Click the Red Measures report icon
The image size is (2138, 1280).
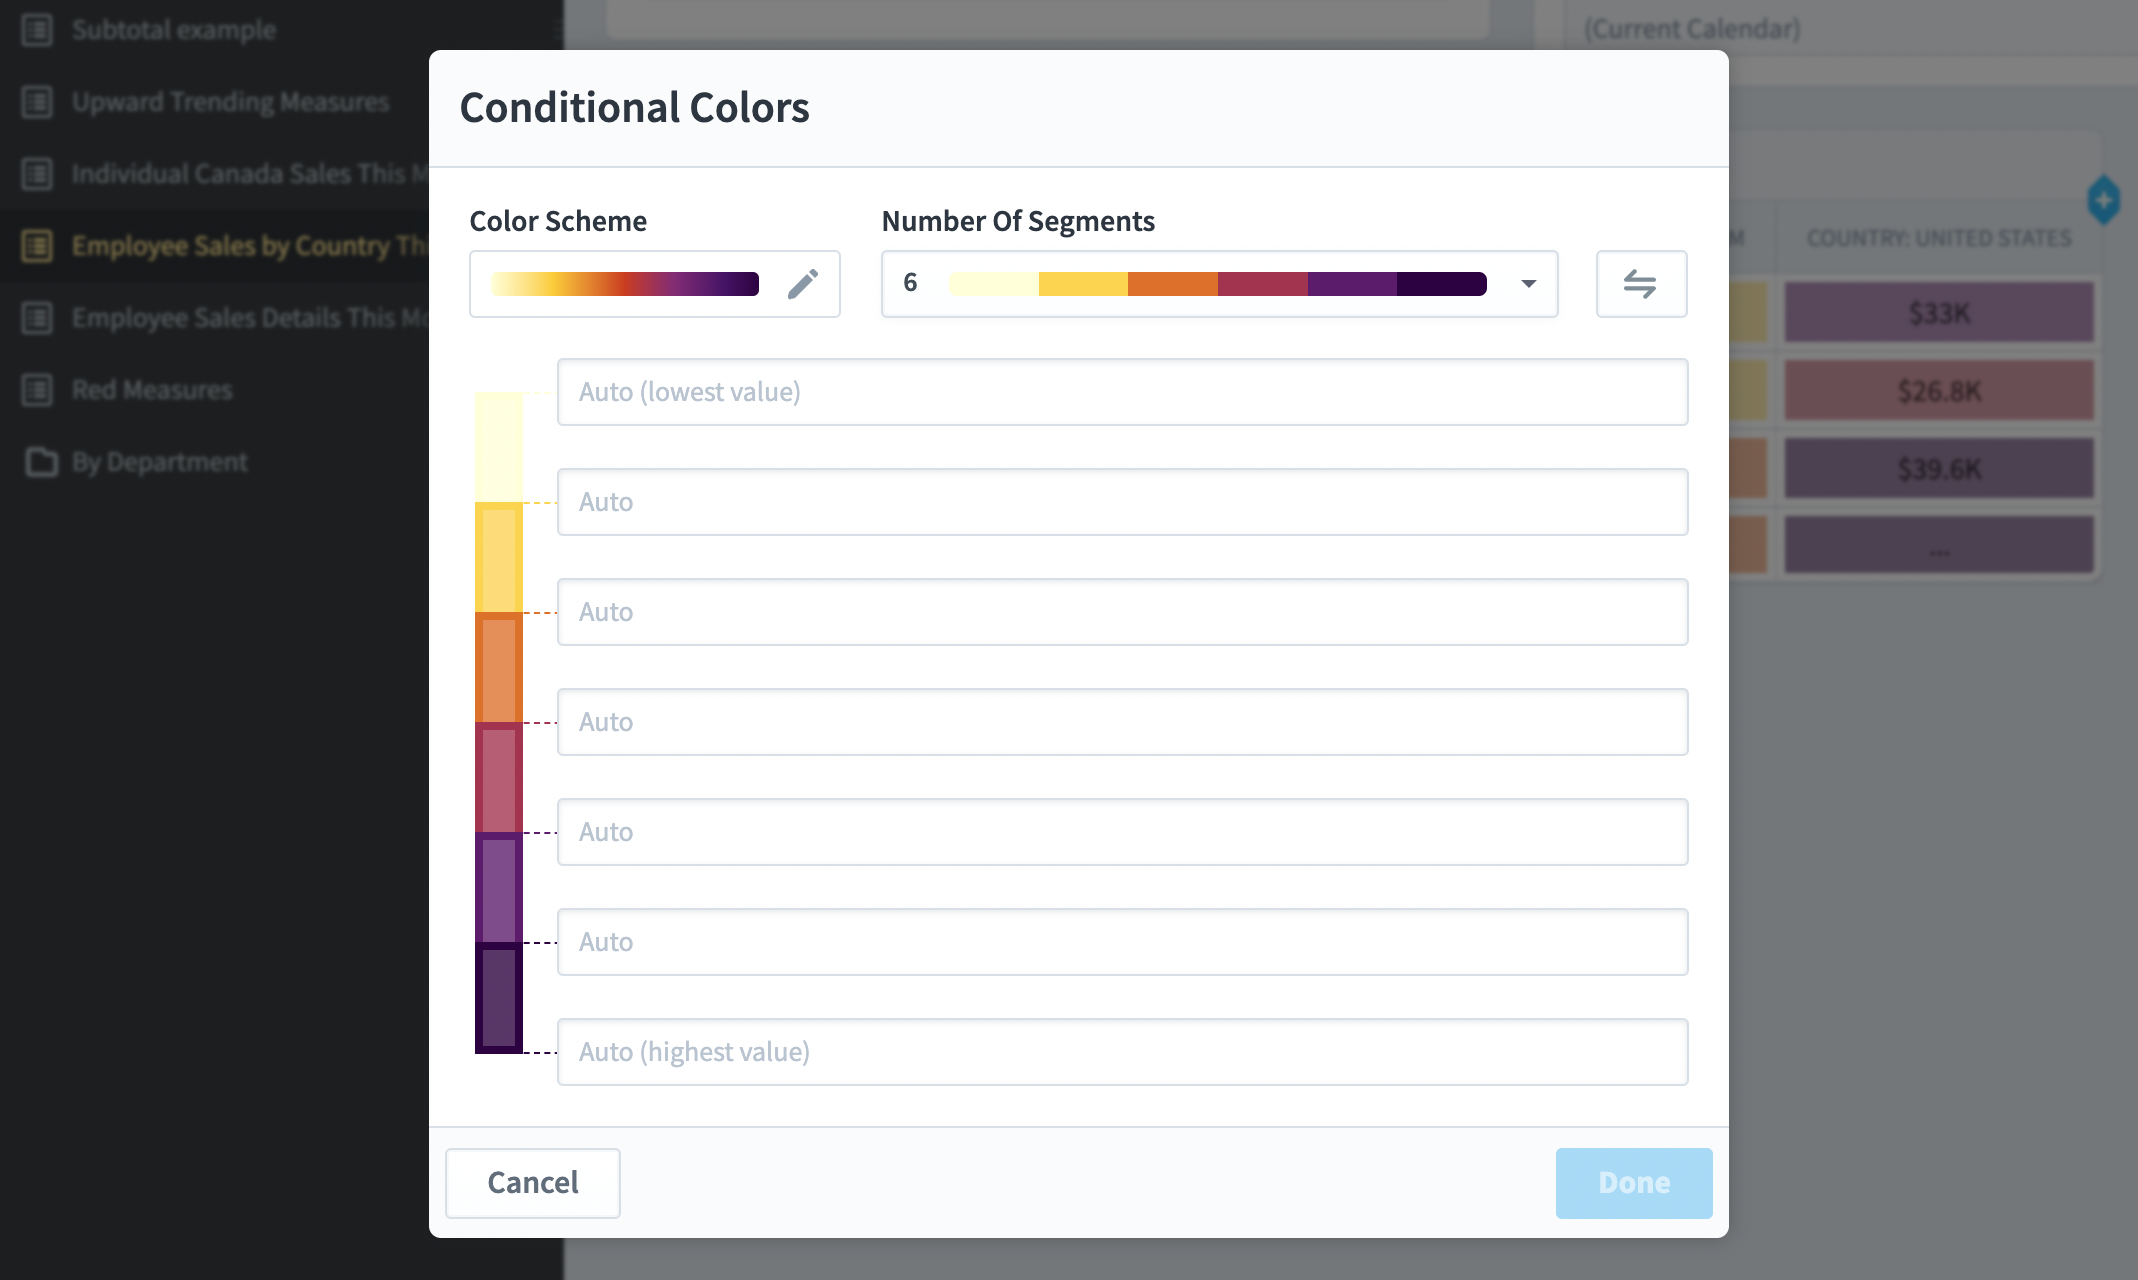(37, 390)
